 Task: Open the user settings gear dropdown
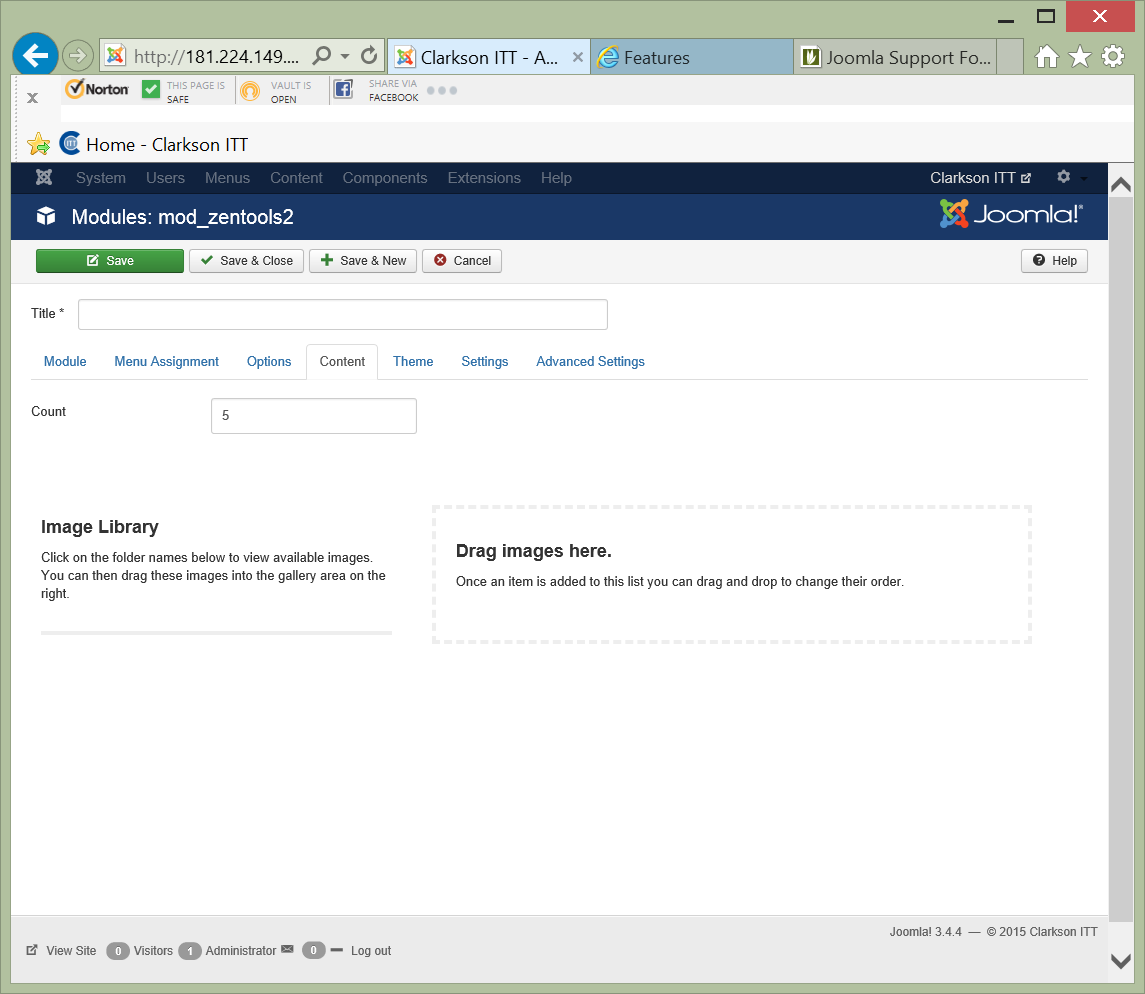click(x=1072, y=177)
